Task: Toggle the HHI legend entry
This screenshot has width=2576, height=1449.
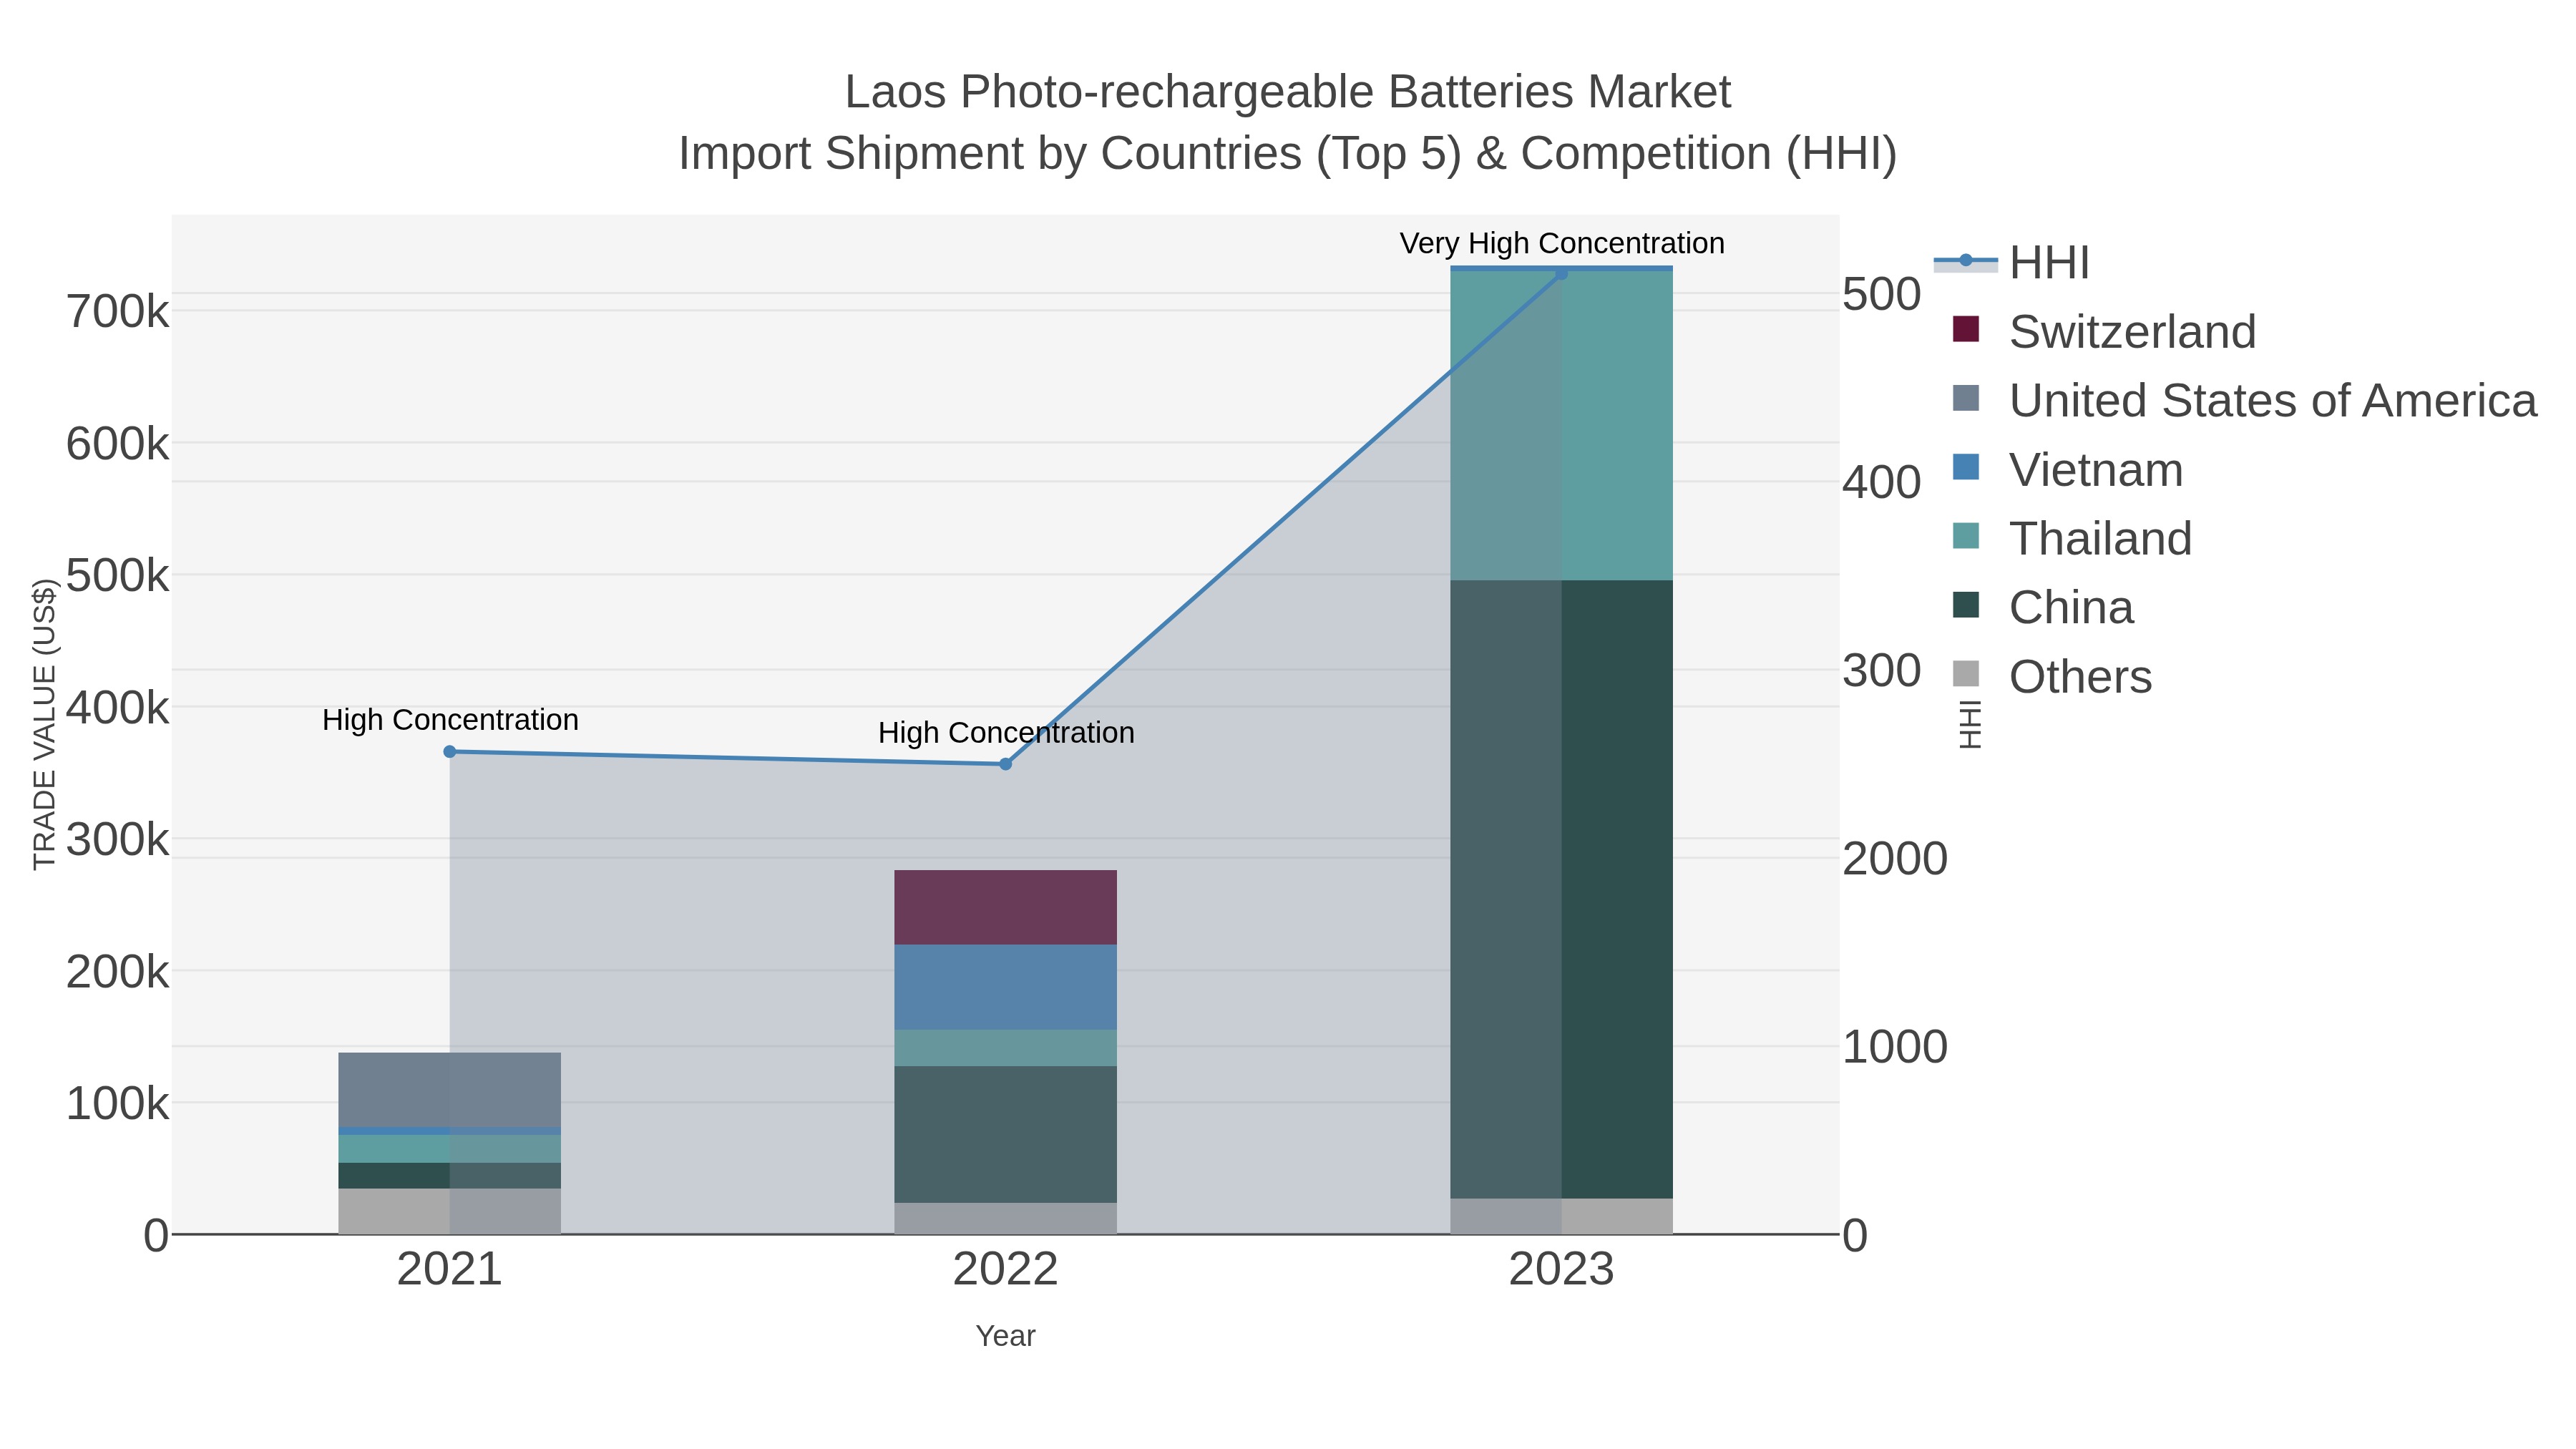Action: pyautogui.click(x=2012, y=262)
